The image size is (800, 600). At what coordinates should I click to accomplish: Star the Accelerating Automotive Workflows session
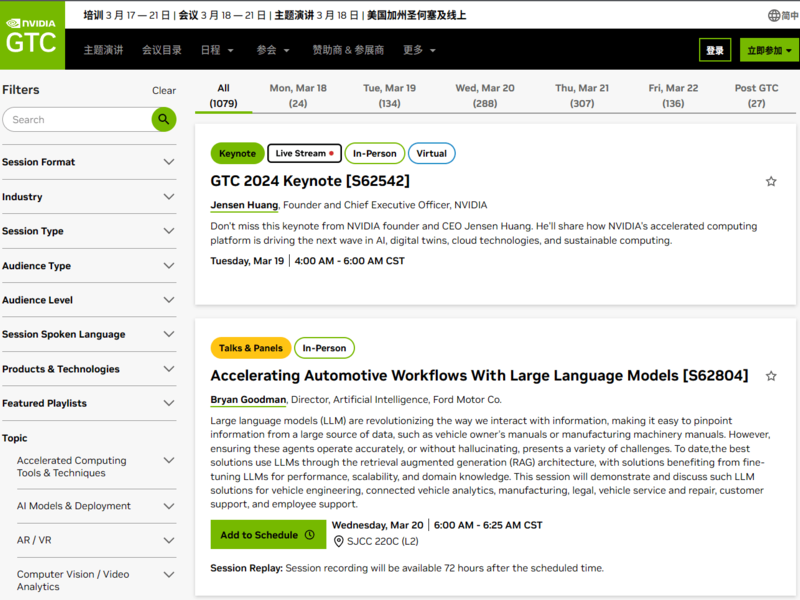[771, 376]
